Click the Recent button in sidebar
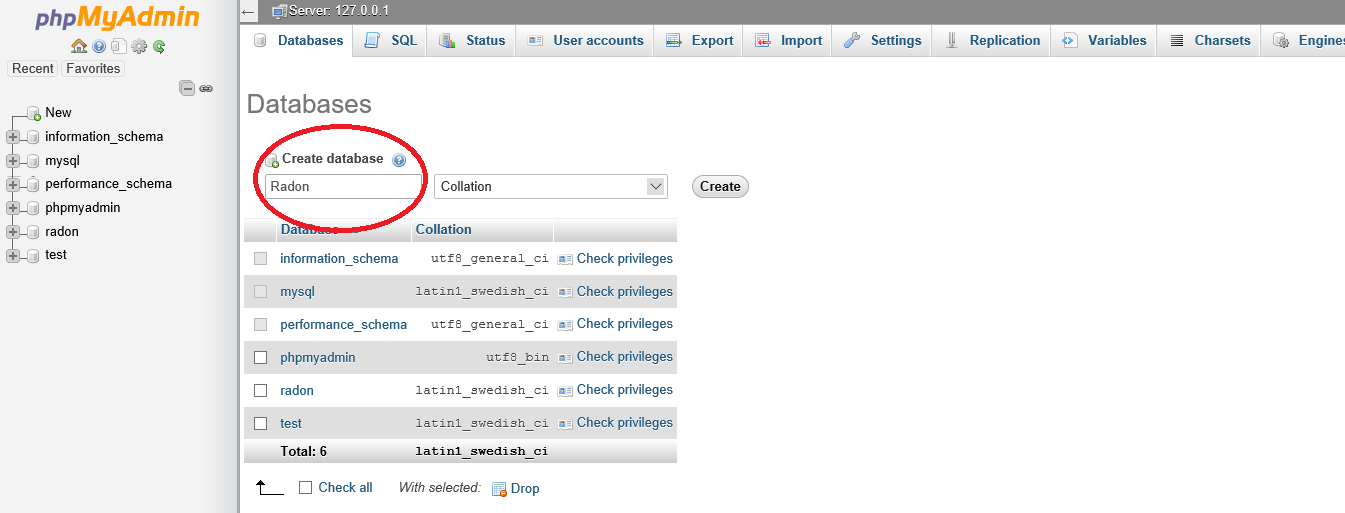The width and height of the screenshot is (1345, 513). coord(33,69)
